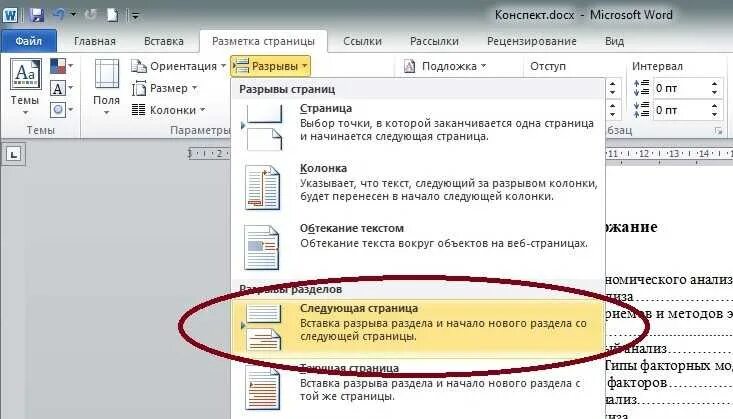The image size is (733, 419).
Task: Switch to the Вставка tab
Action: coord(164,41)
